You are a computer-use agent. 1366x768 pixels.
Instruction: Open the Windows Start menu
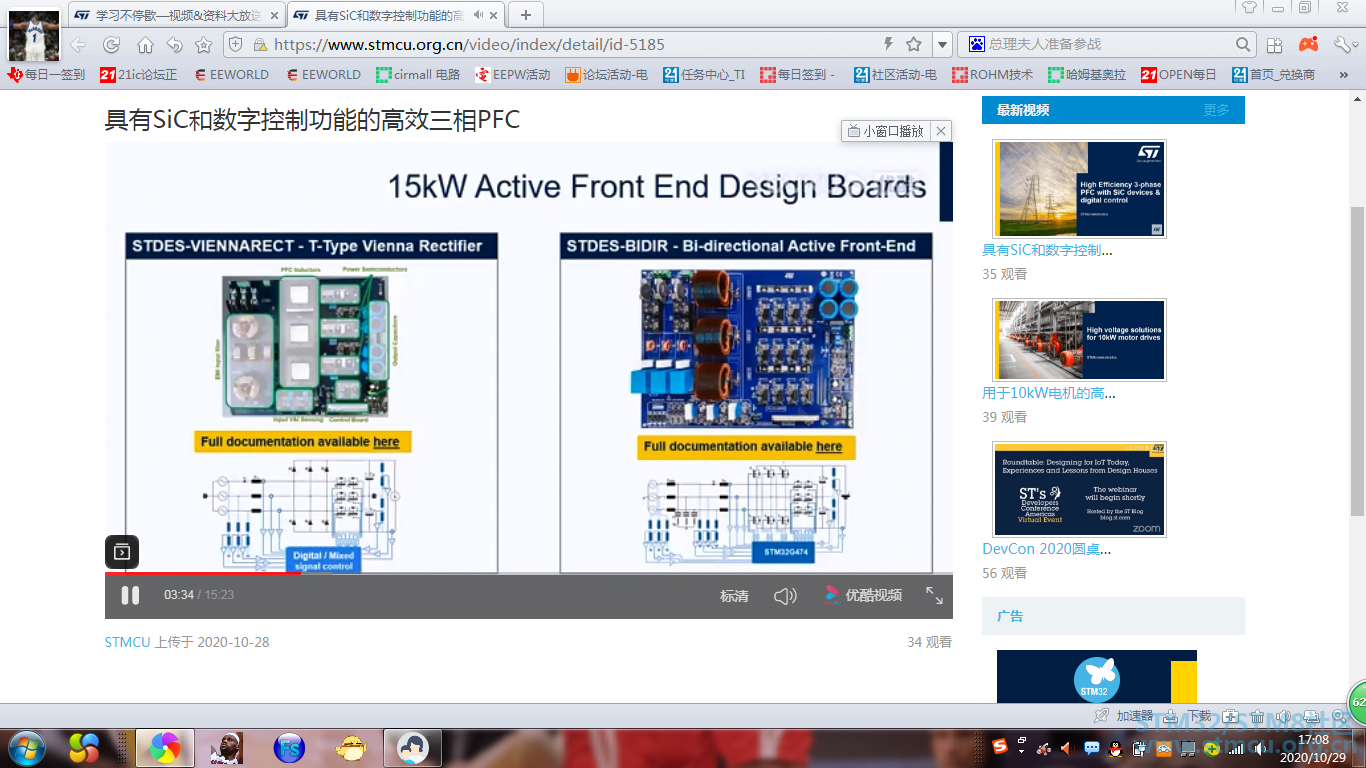[x=26, y=747]
